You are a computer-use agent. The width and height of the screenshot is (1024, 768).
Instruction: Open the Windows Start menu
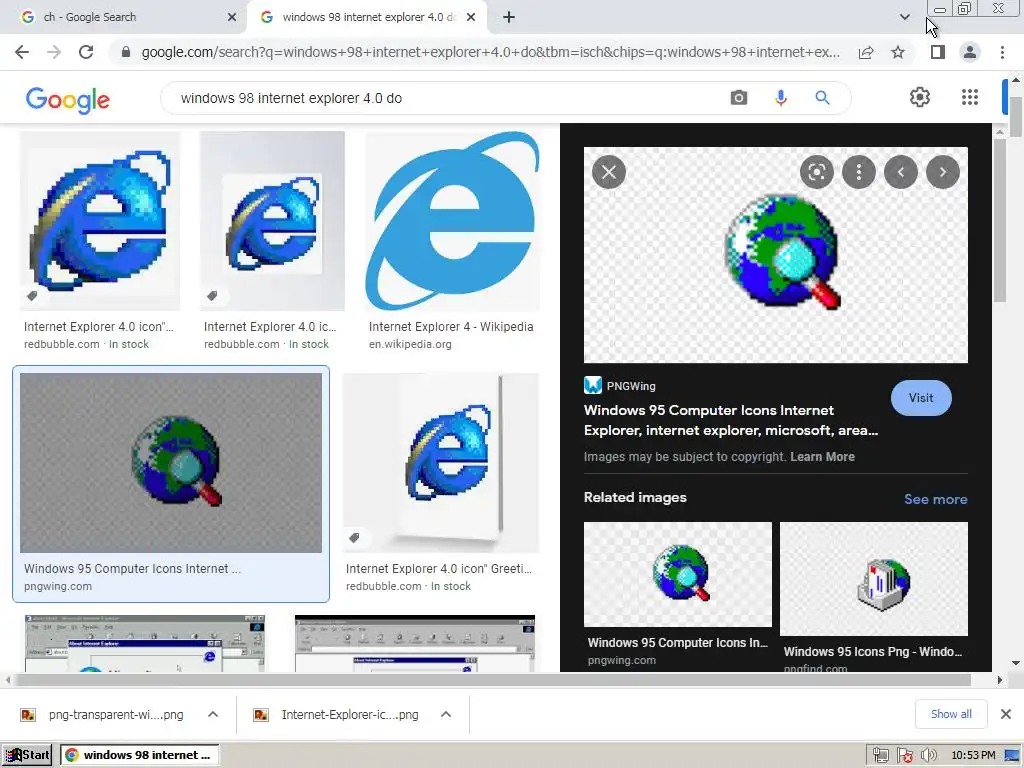[28, 755]
